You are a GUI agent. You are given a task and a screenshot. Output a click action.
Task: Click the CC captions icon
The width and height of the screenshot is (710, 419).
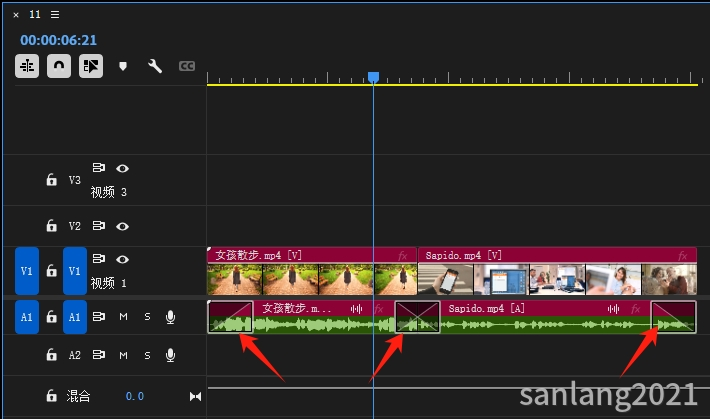click(187, 66)
